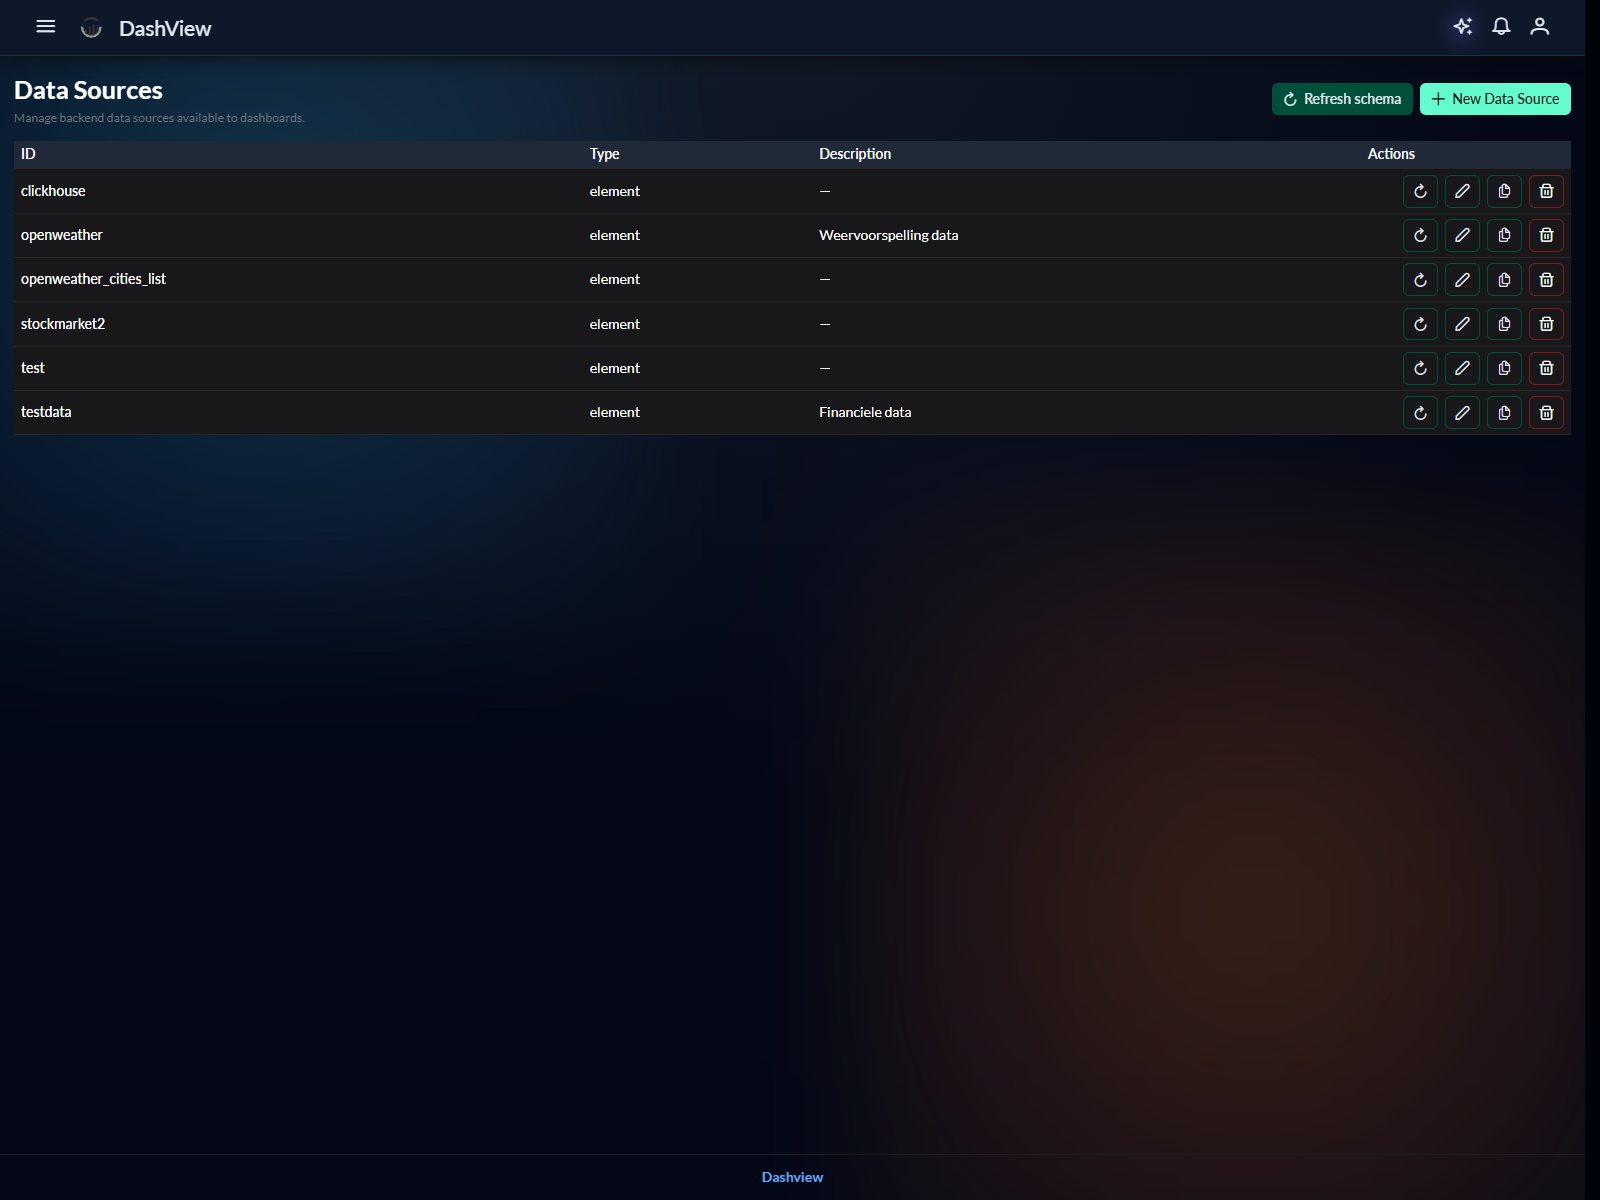The height and width of the screenshot is (1200, 1600).
Task: Follow the Dashview footer link
Action: (x=792, y=1177)
